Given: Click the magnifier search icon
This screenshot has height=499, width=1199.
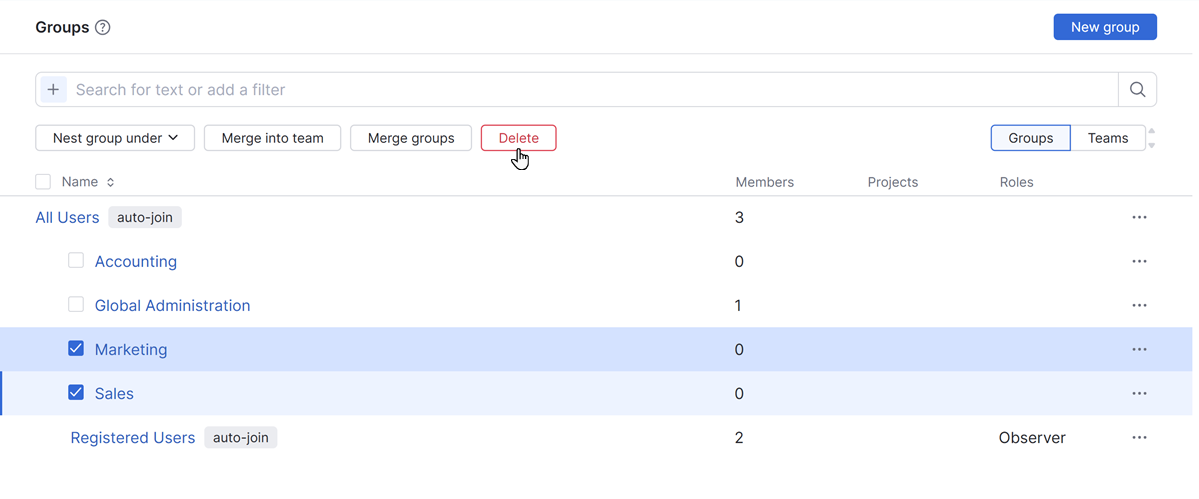Looking at the screenshot, I should (x=1137, y=90).
